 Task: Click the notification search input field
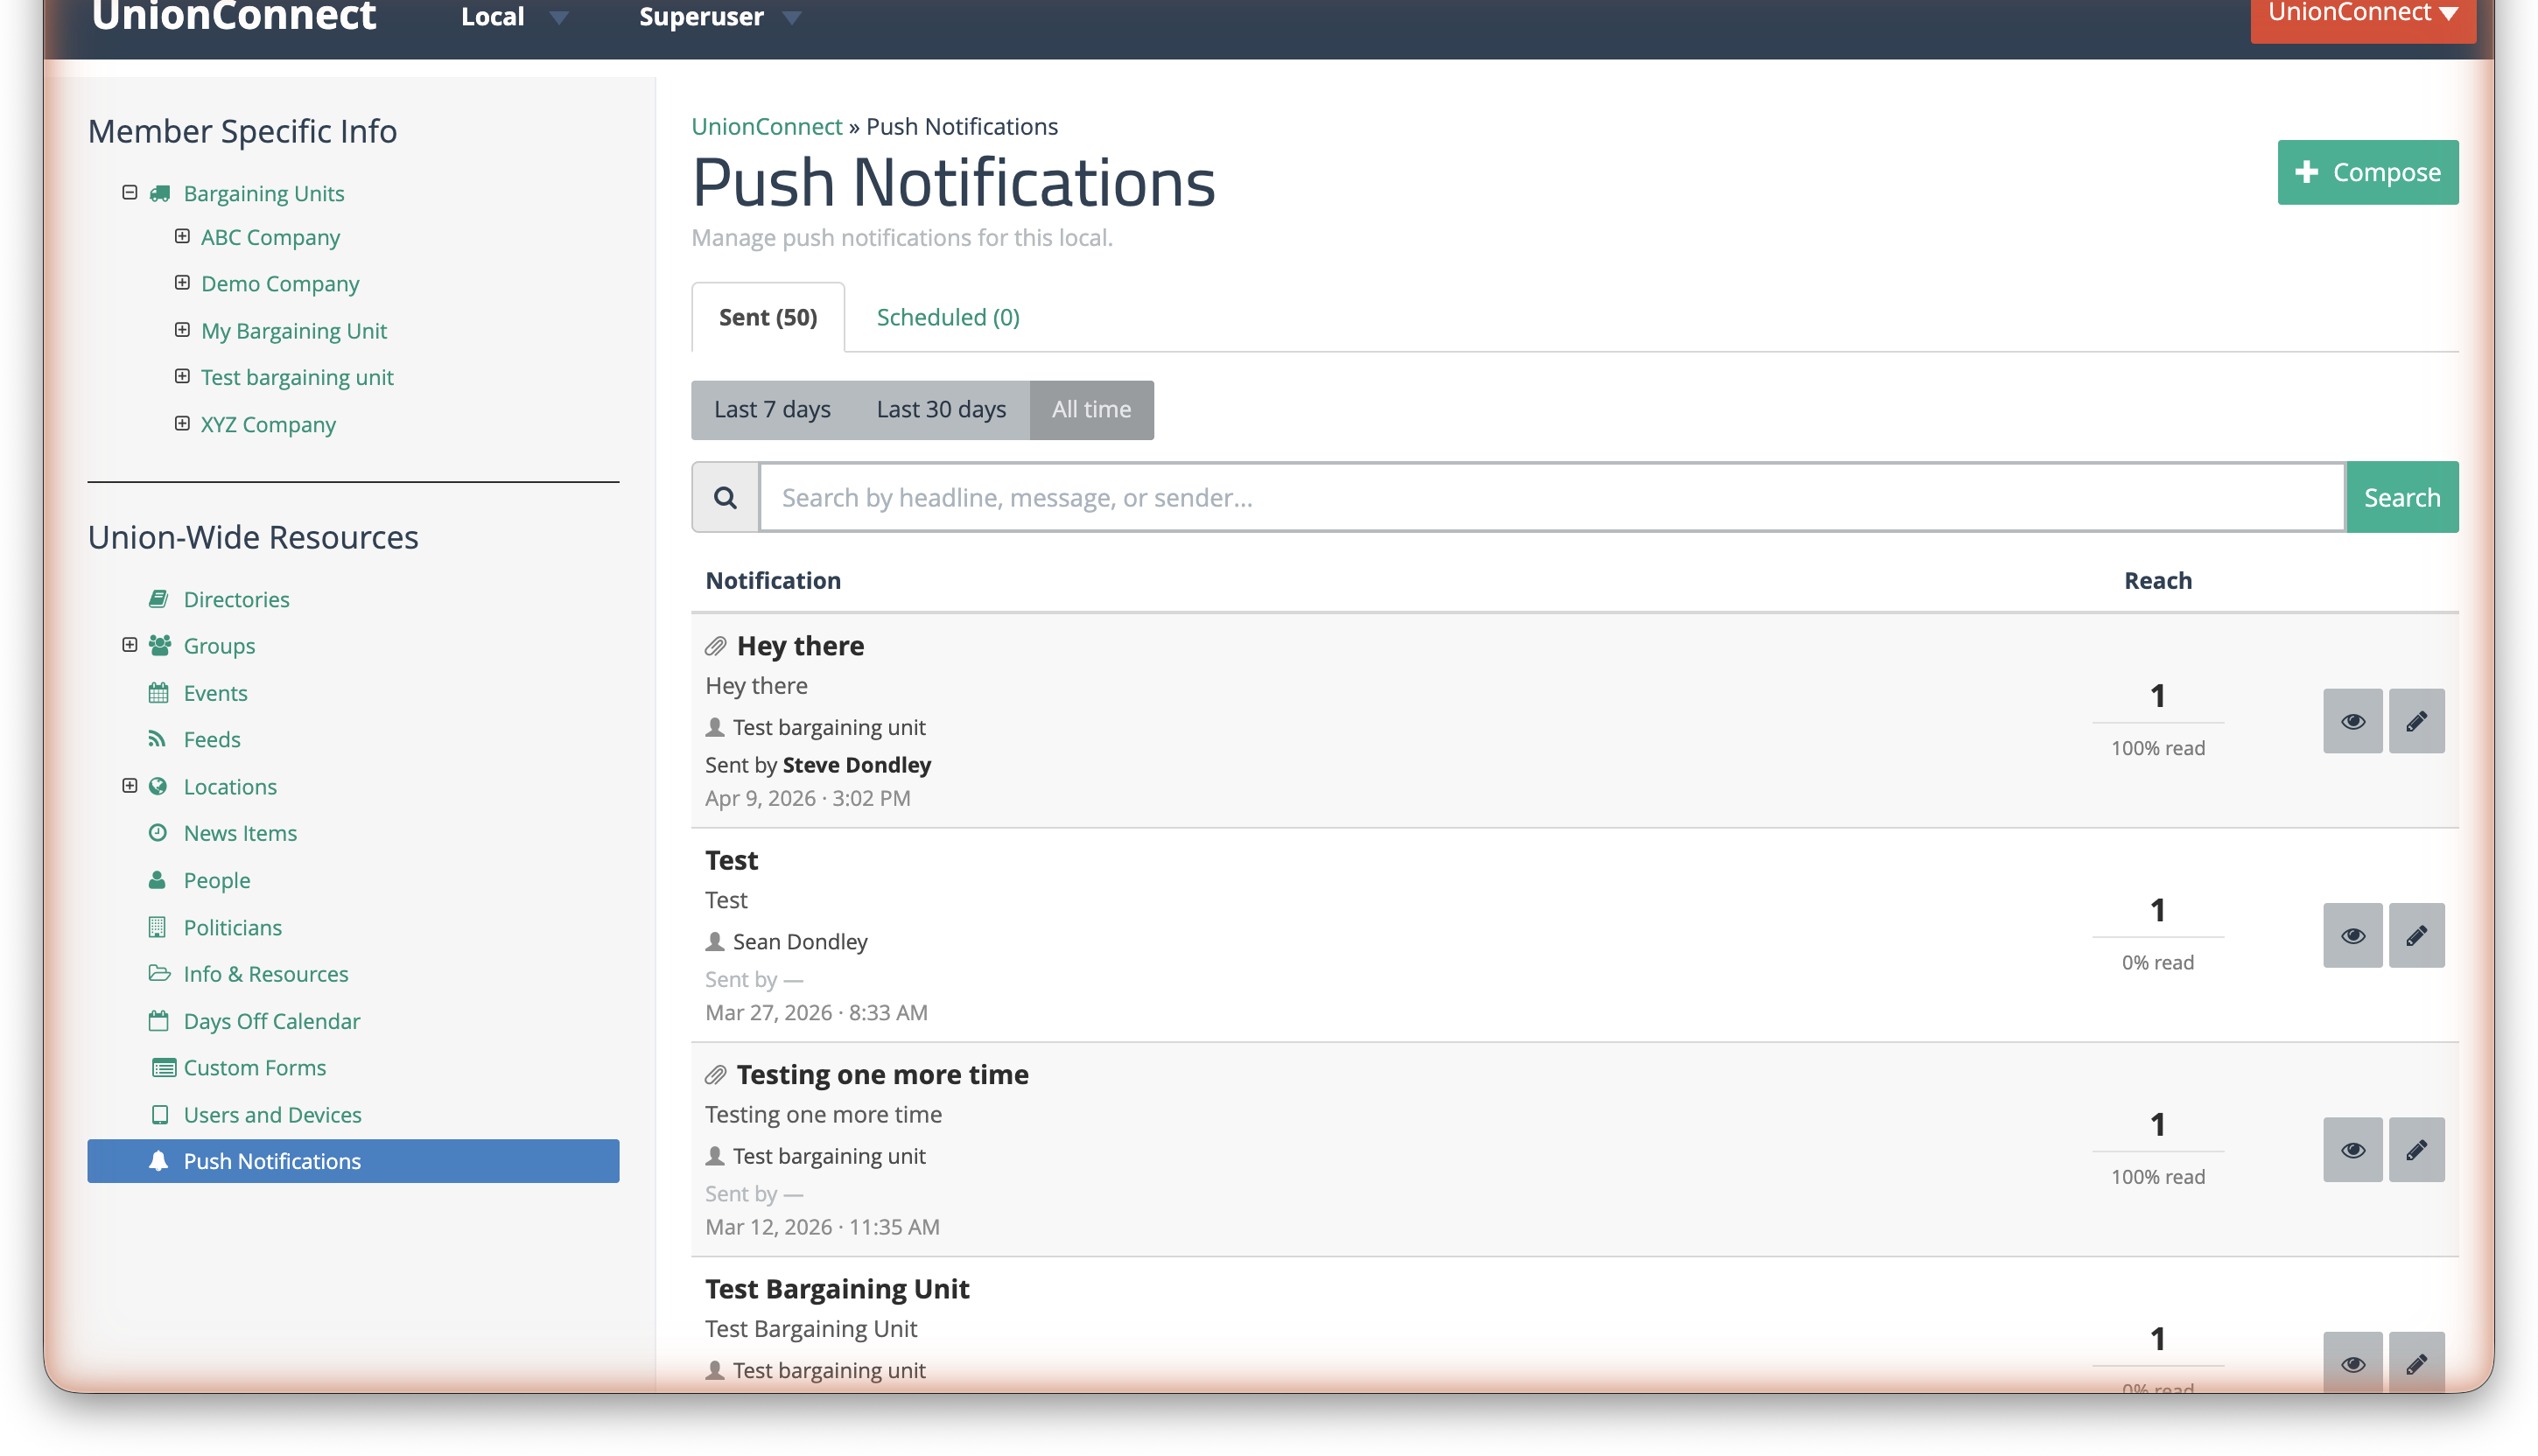[1552, 497]
